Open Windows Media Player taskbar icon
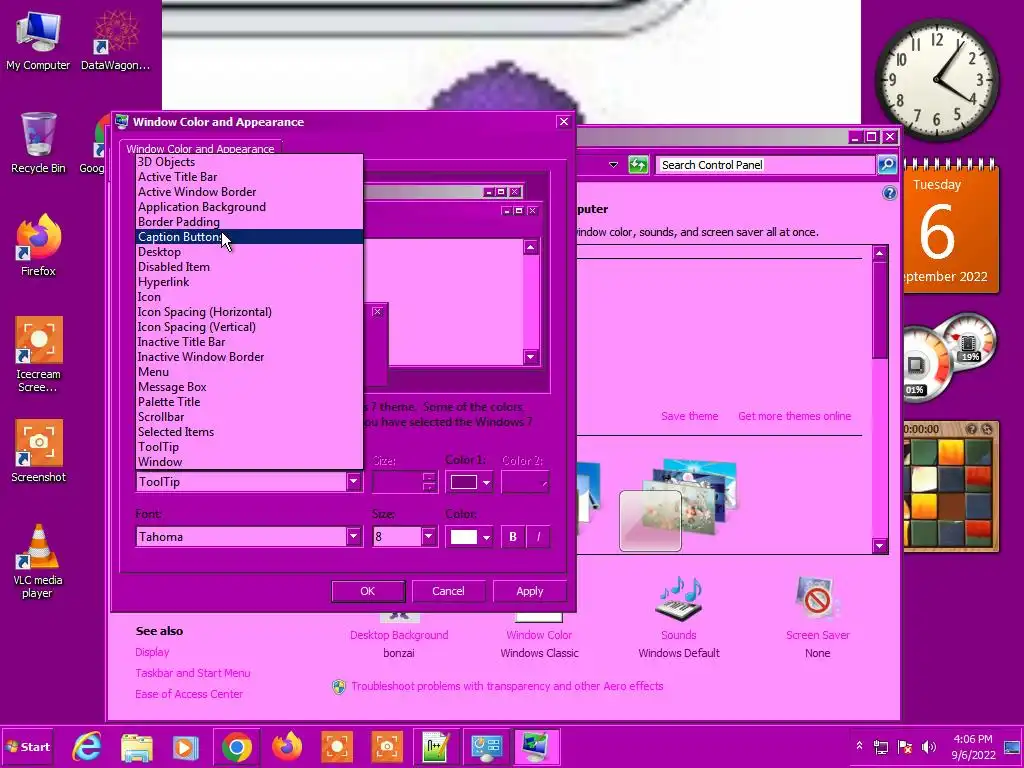This screenshot has height=768, width=1024. [185, 746]
